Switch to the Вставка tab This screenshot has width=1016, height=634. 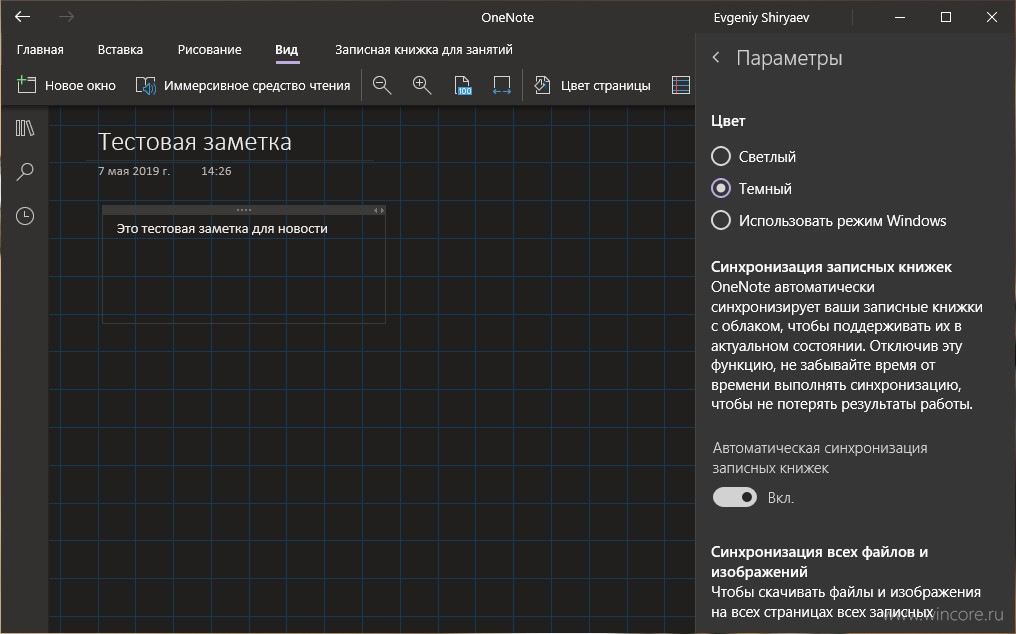coord(121,50)
